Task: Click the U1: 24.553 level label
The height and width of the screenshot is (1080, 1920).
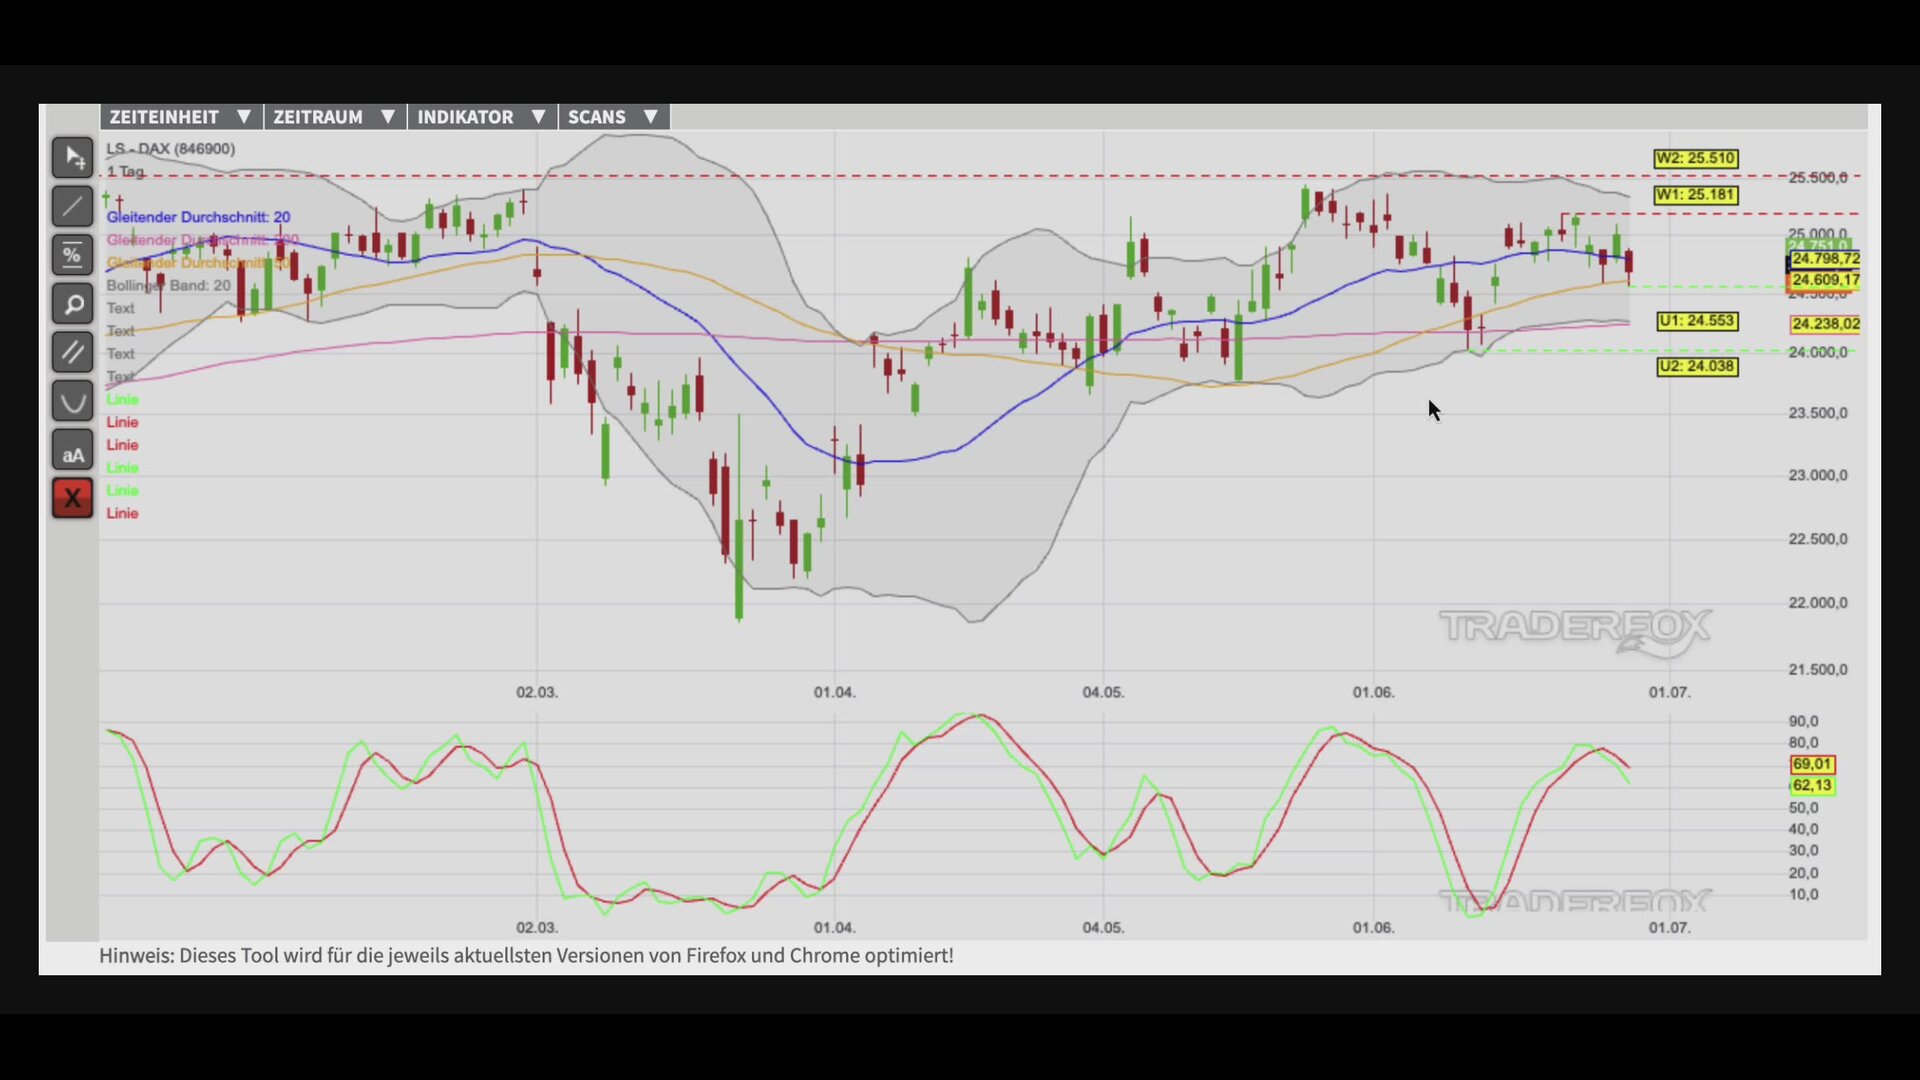Action: [x=1697, y=321]
